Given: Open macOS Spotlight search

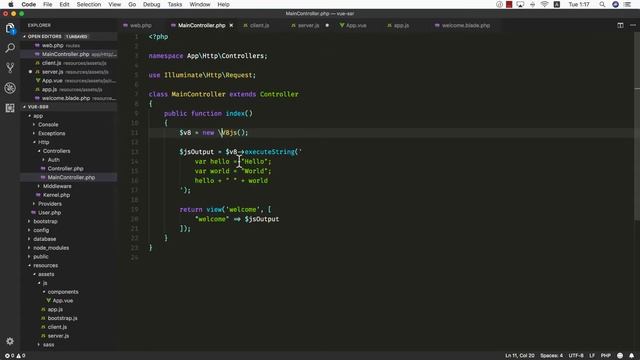Looking at the screenshot, I should 602,4.
